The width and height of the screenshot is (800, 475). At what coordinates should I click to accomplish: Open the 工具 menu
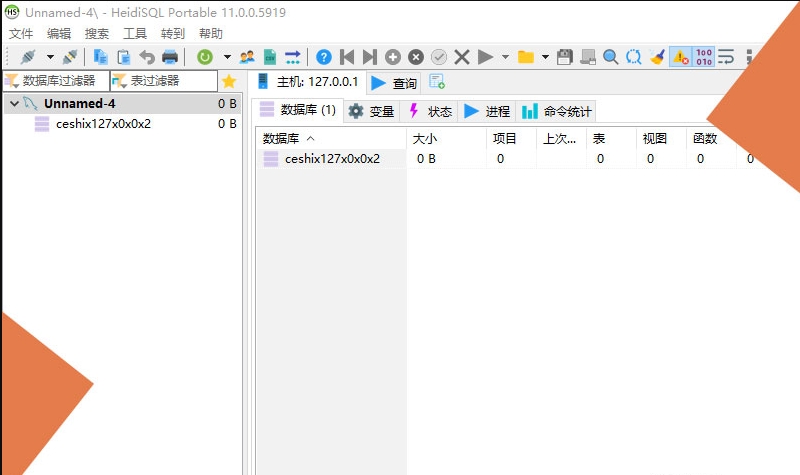point(135,34)
